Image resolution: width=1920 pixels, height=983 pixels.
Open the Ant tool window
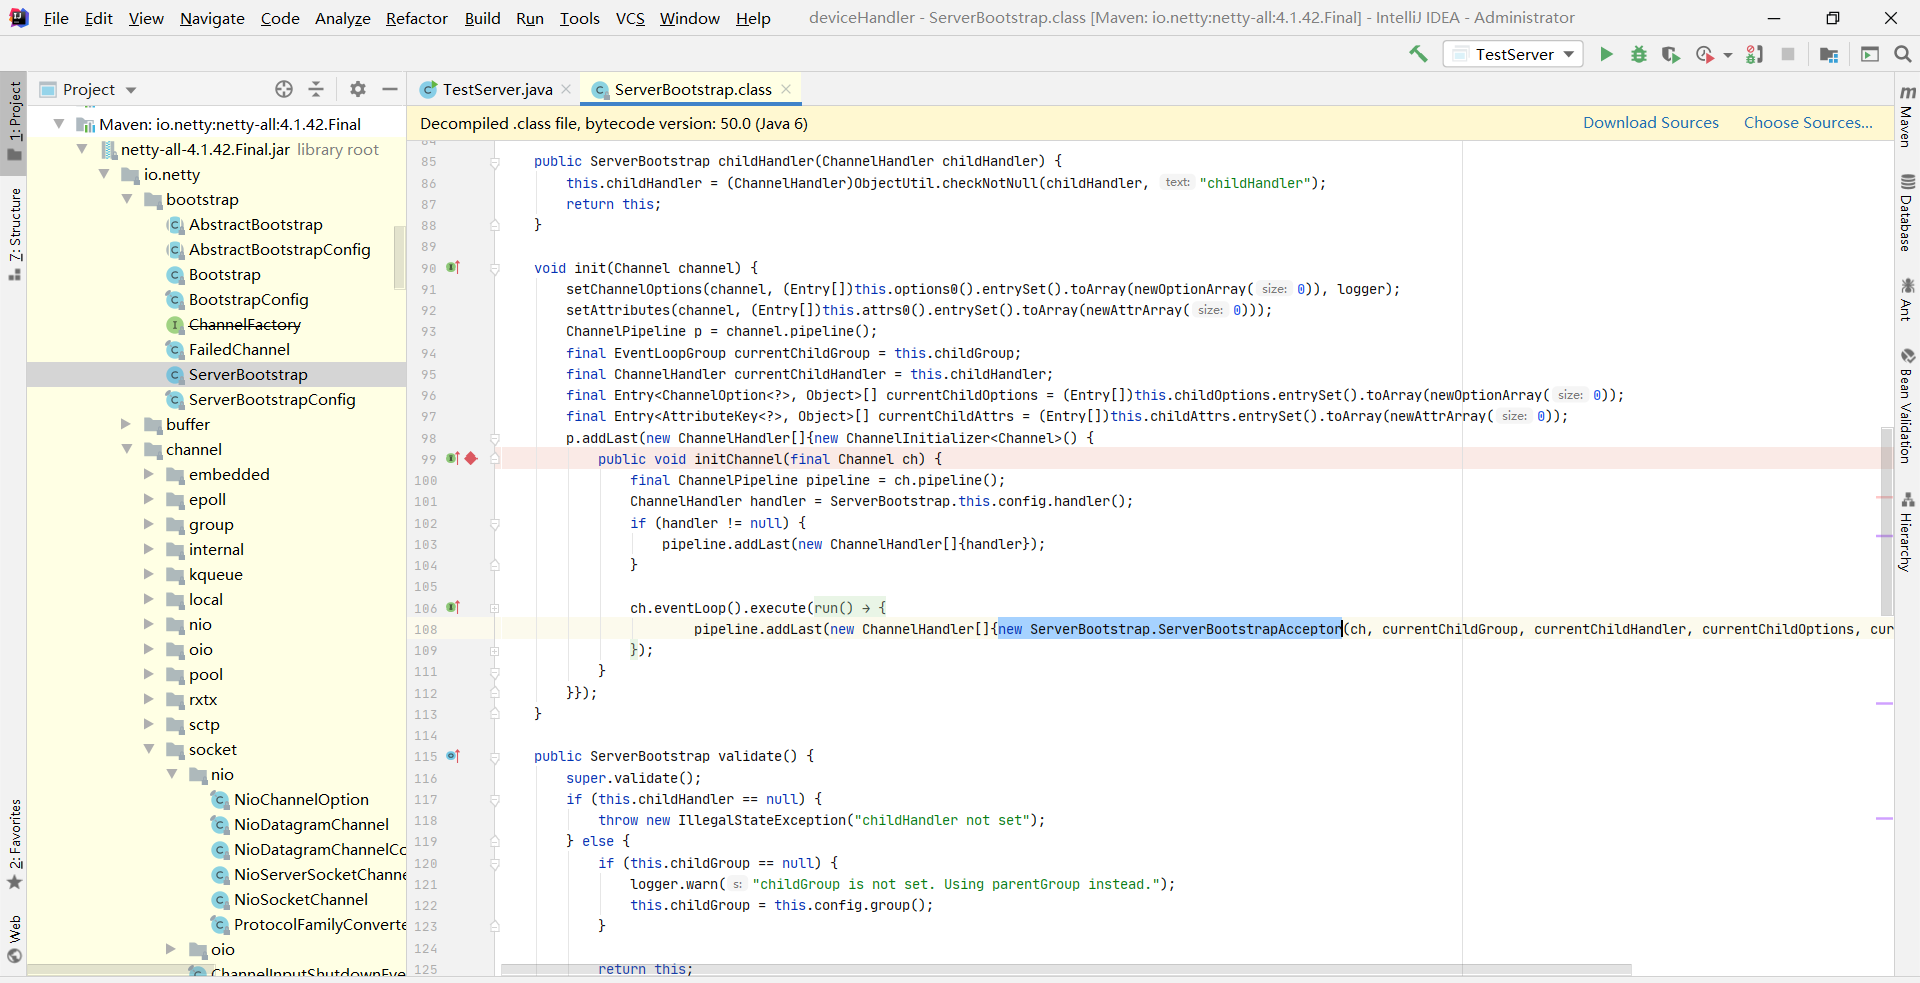(x=1906, y=300)
